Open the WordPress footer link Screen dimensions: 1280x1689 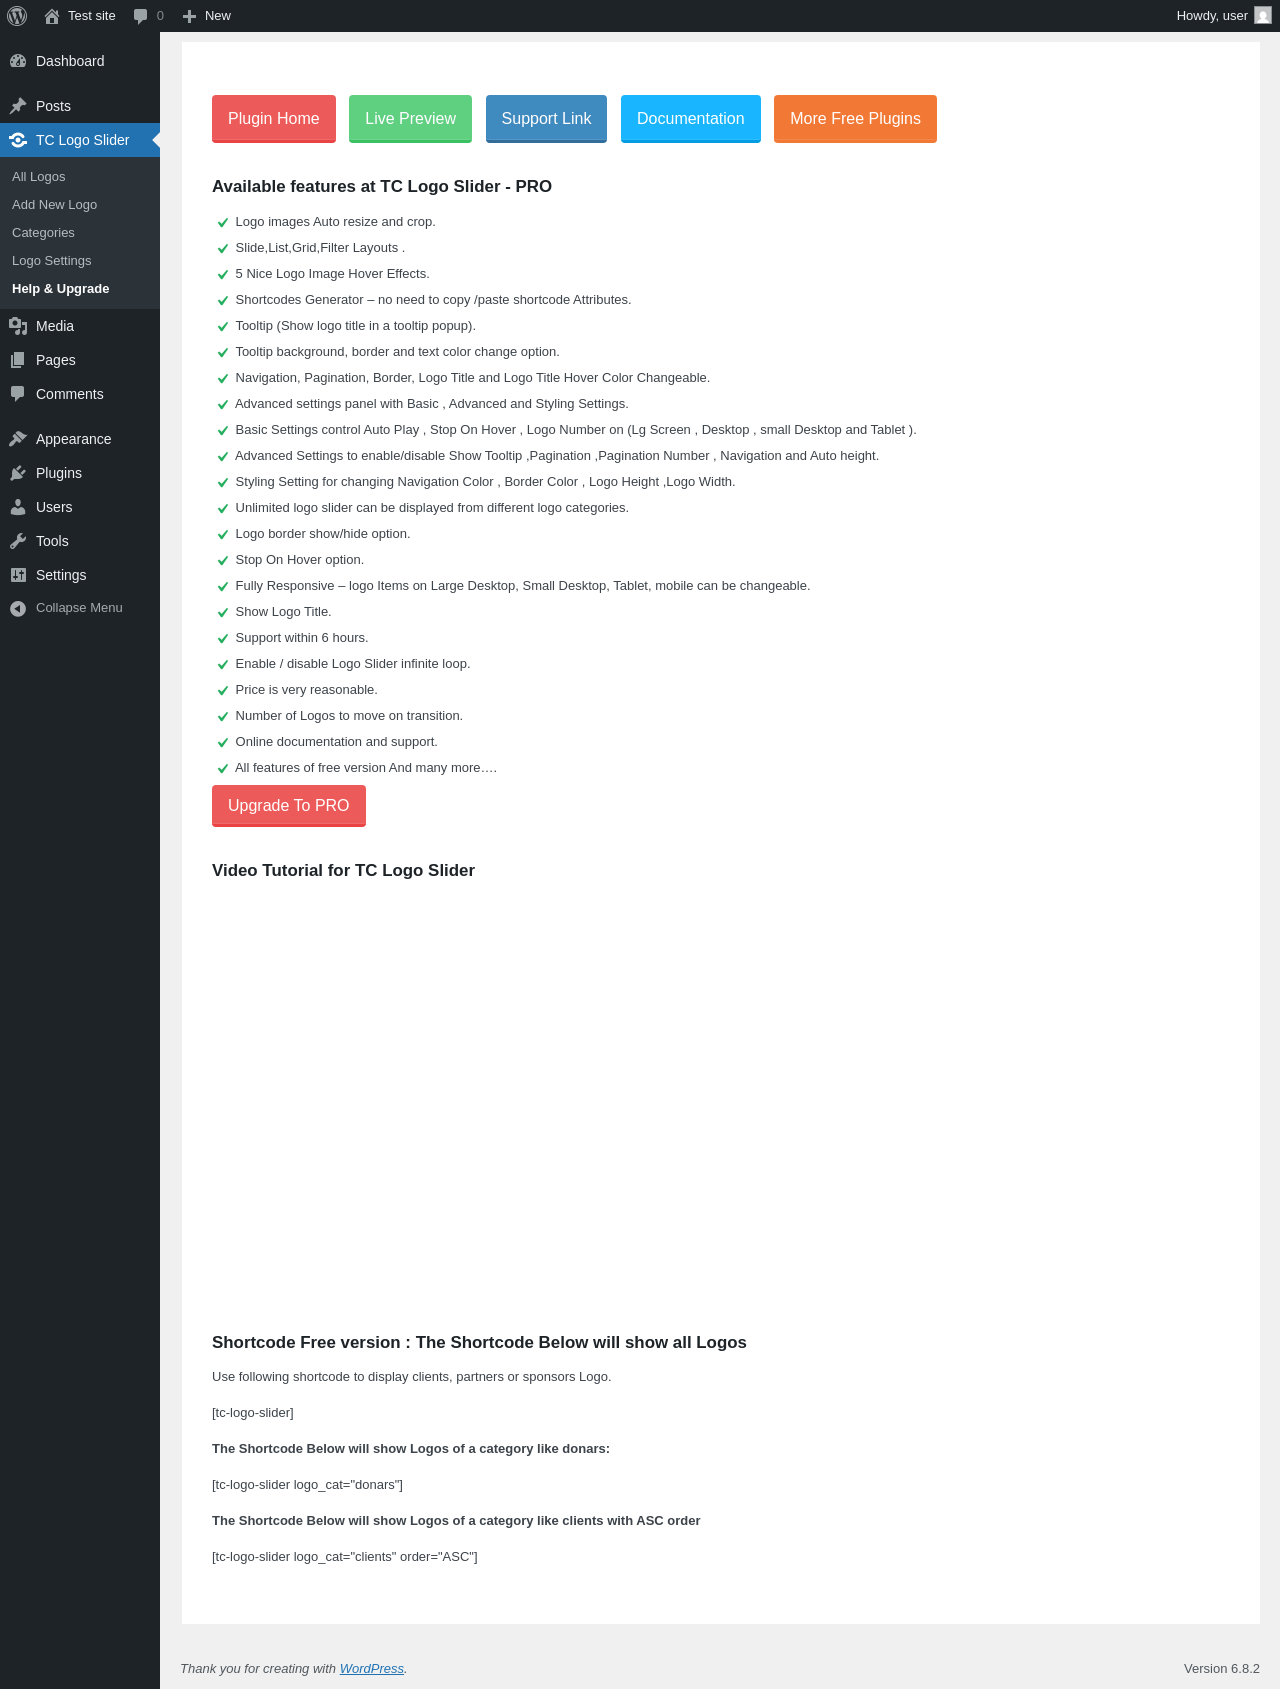[x=372, y=1669]
